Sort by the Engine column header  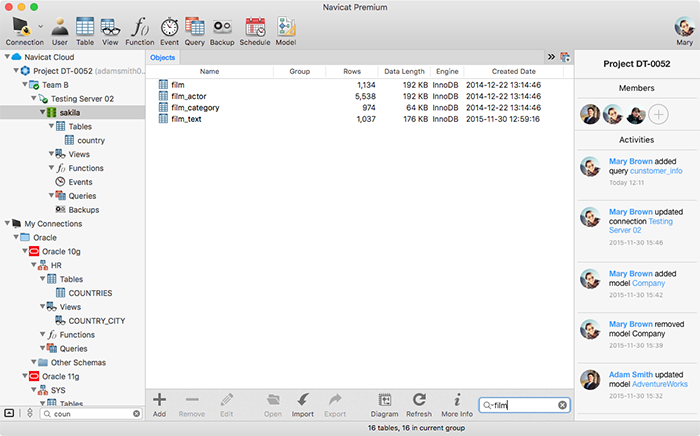point(447,71)
